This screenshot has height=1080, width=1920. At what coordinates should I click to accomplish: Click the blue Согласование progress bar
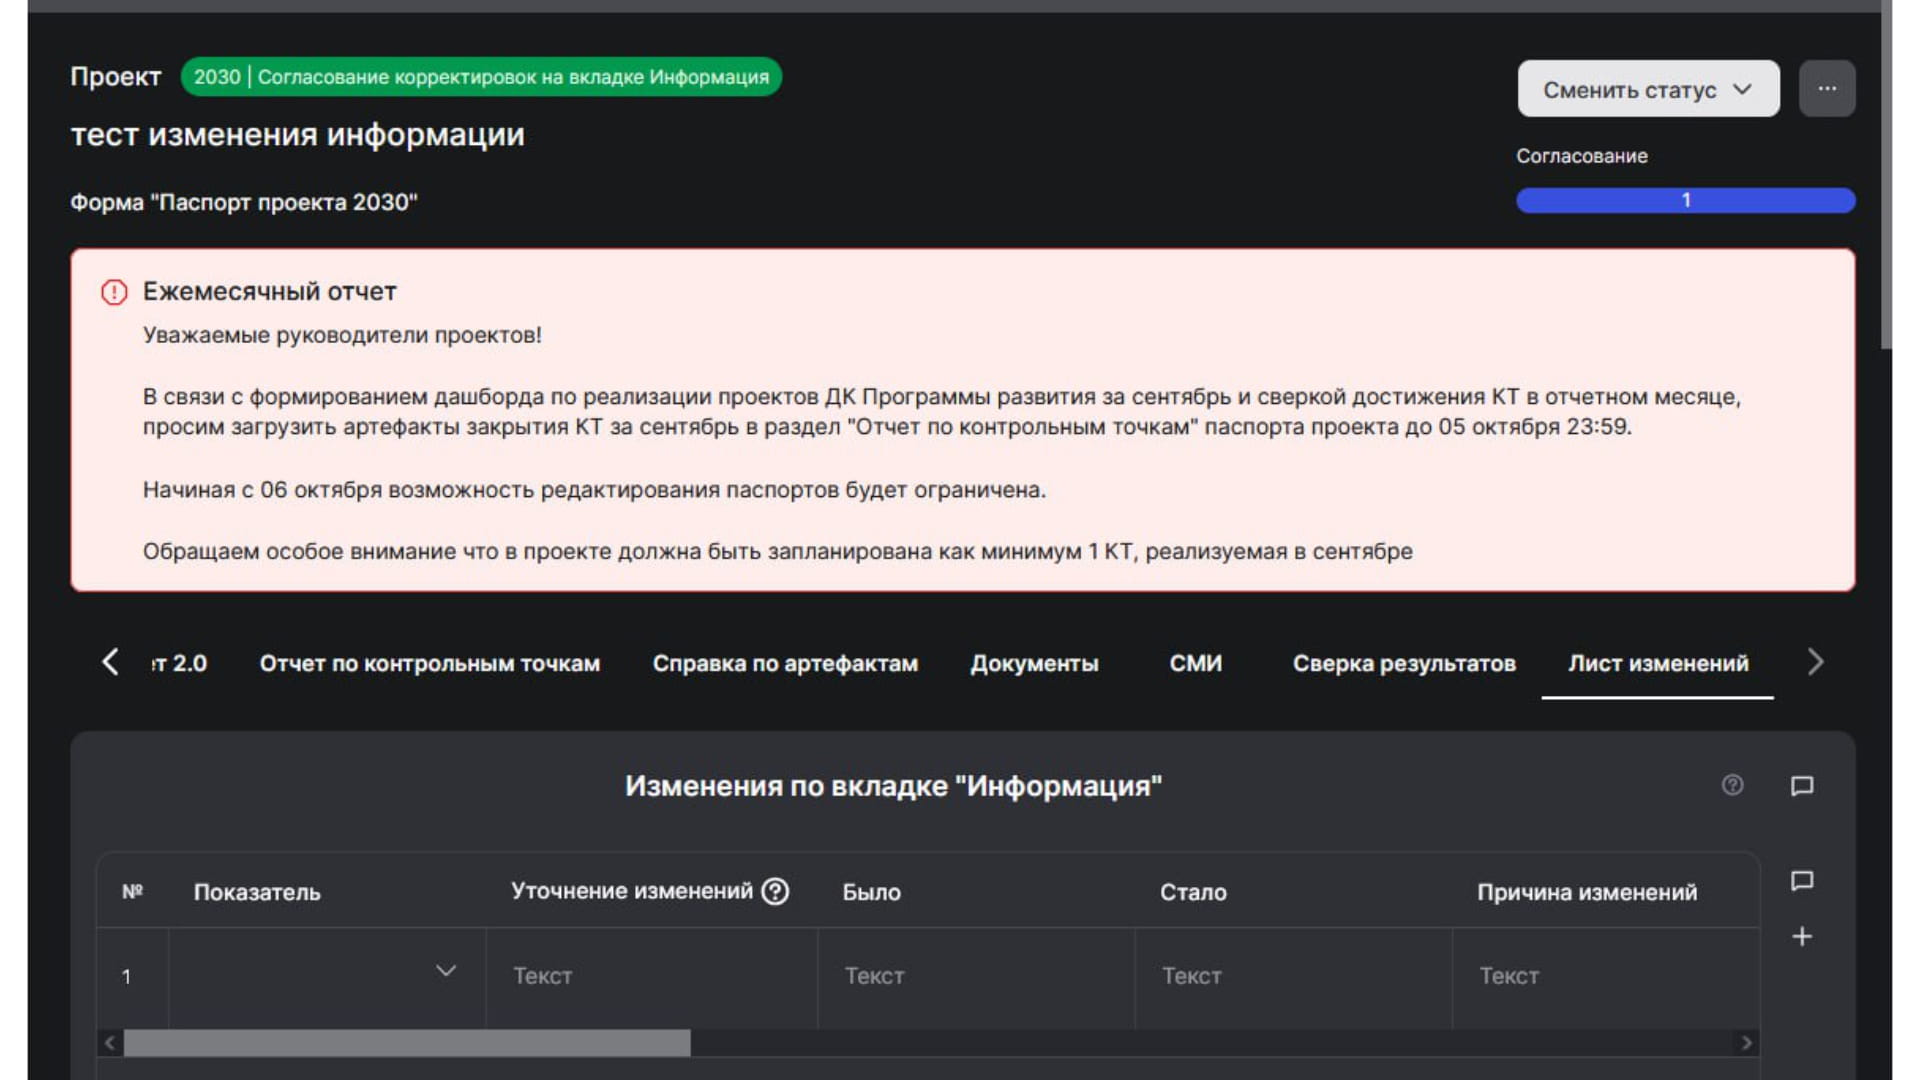pos(1685,200)
